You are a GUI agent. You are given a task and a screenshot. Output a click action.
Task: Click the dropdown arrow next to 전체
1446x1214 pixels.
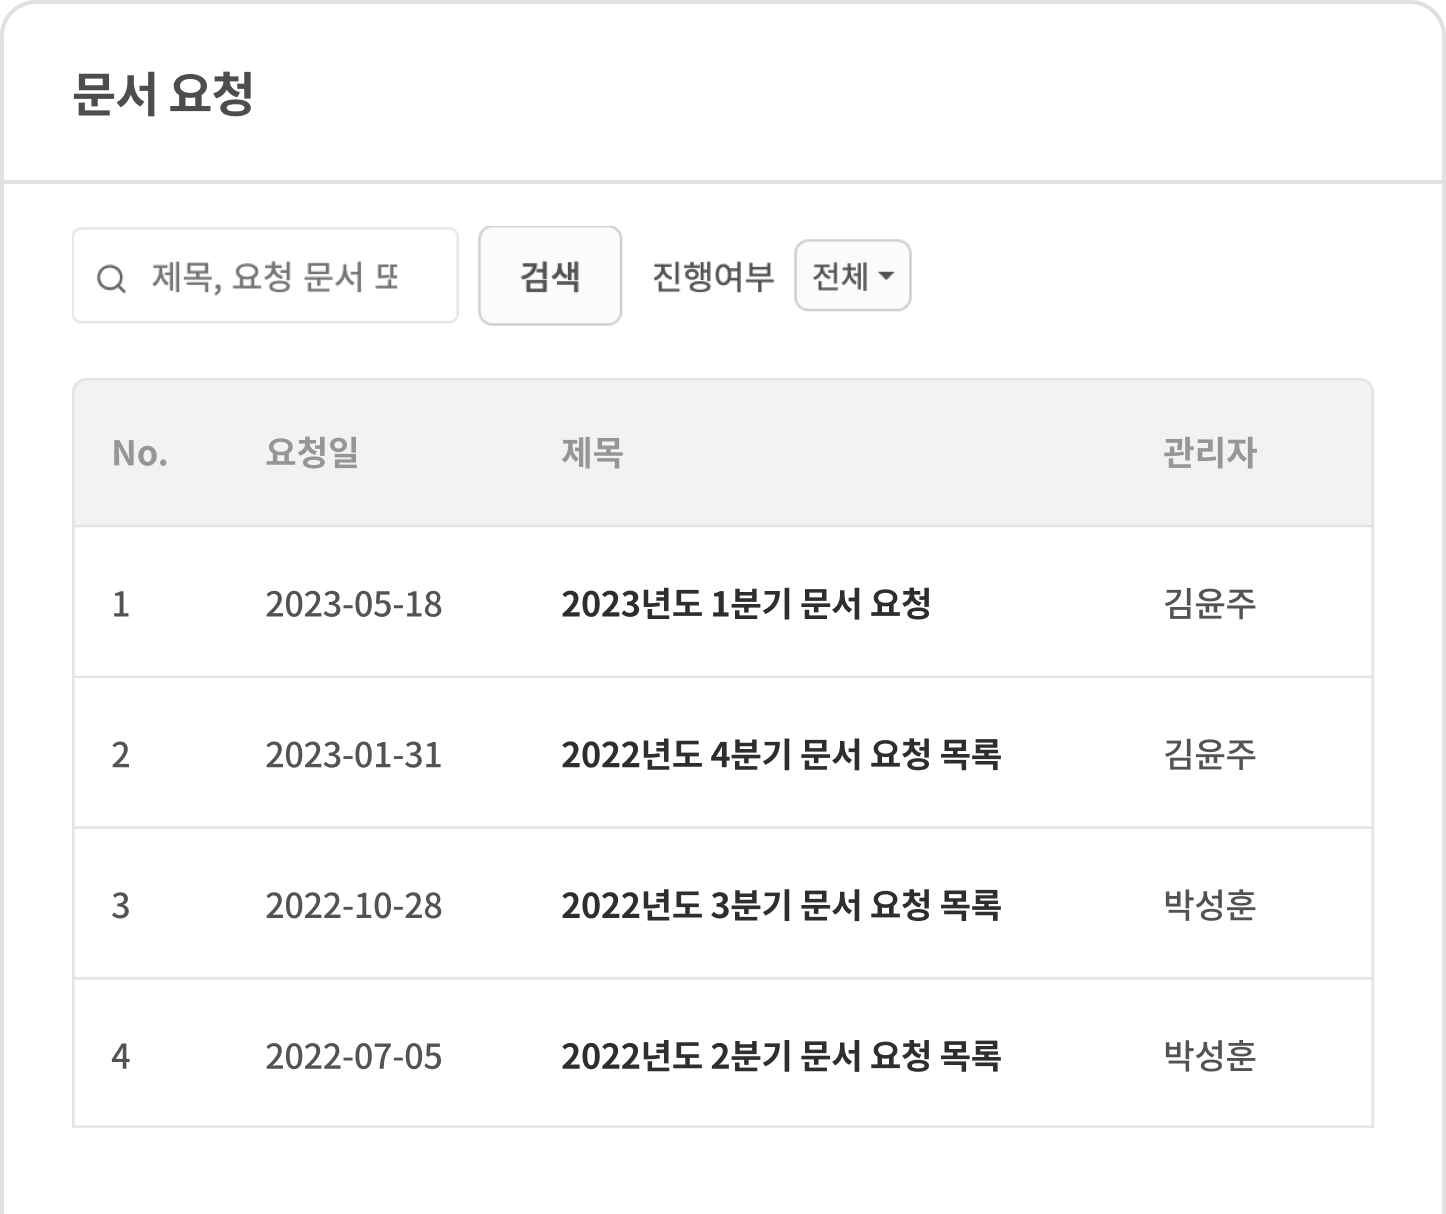(x=886, y=277)
